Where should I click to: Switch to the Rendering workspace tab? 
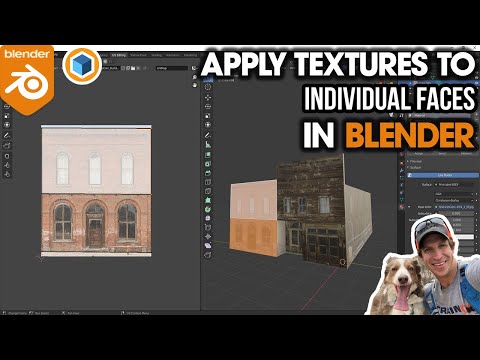click(x=190, y=55)
